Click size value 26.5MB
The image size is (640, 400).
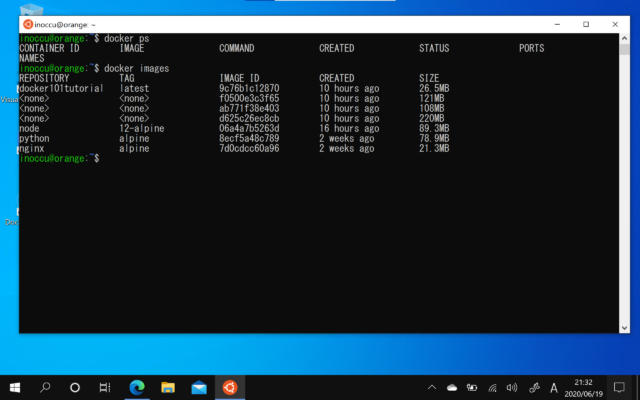coord(434,88)
